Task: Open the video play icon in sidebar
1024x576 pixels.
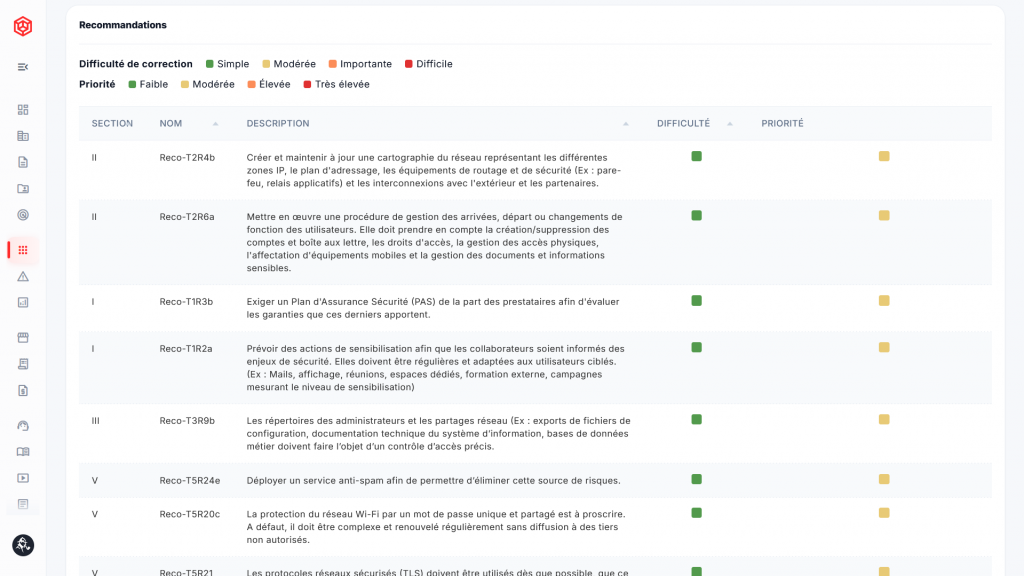Action: pyautogui.click(x=23, y=478)
